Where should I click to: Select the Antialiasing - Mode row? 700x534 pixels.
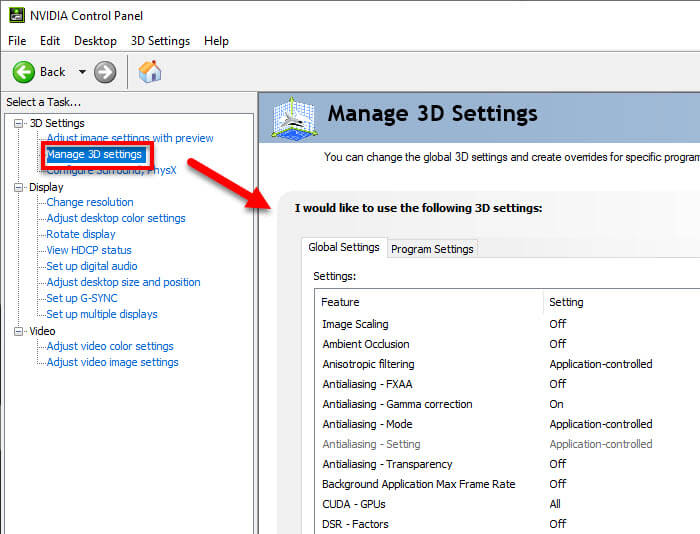507,424
